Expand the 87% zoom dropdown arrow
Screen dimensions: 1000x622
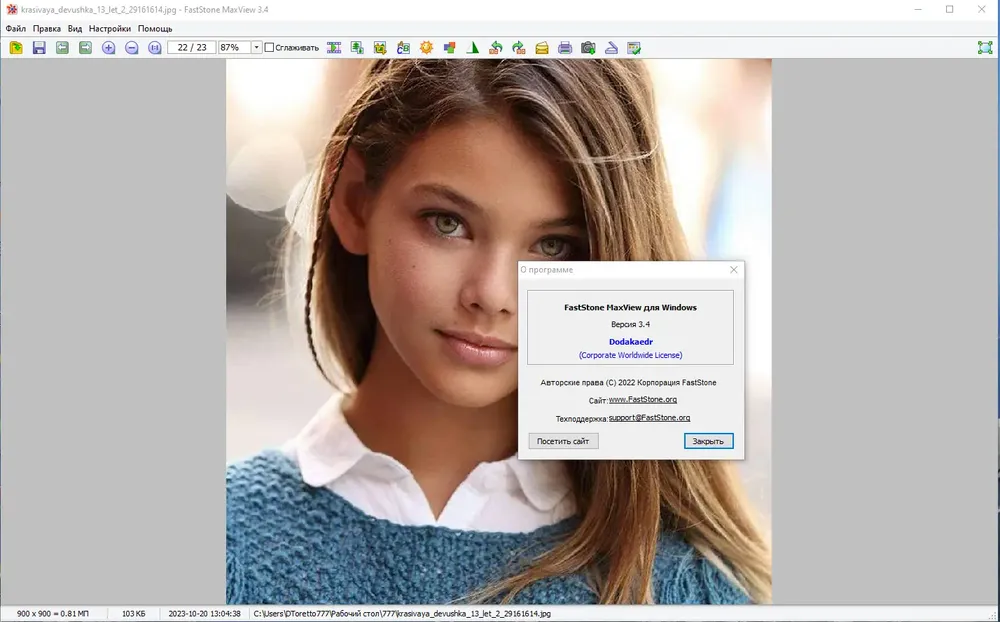tap(256, 47)
